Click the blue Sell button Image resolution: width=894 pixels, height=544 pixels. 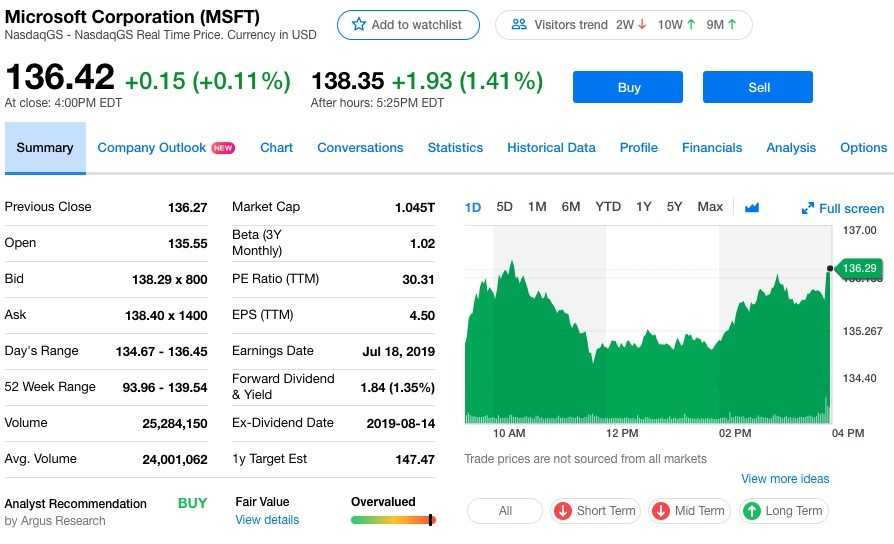(x=758, y=87)
